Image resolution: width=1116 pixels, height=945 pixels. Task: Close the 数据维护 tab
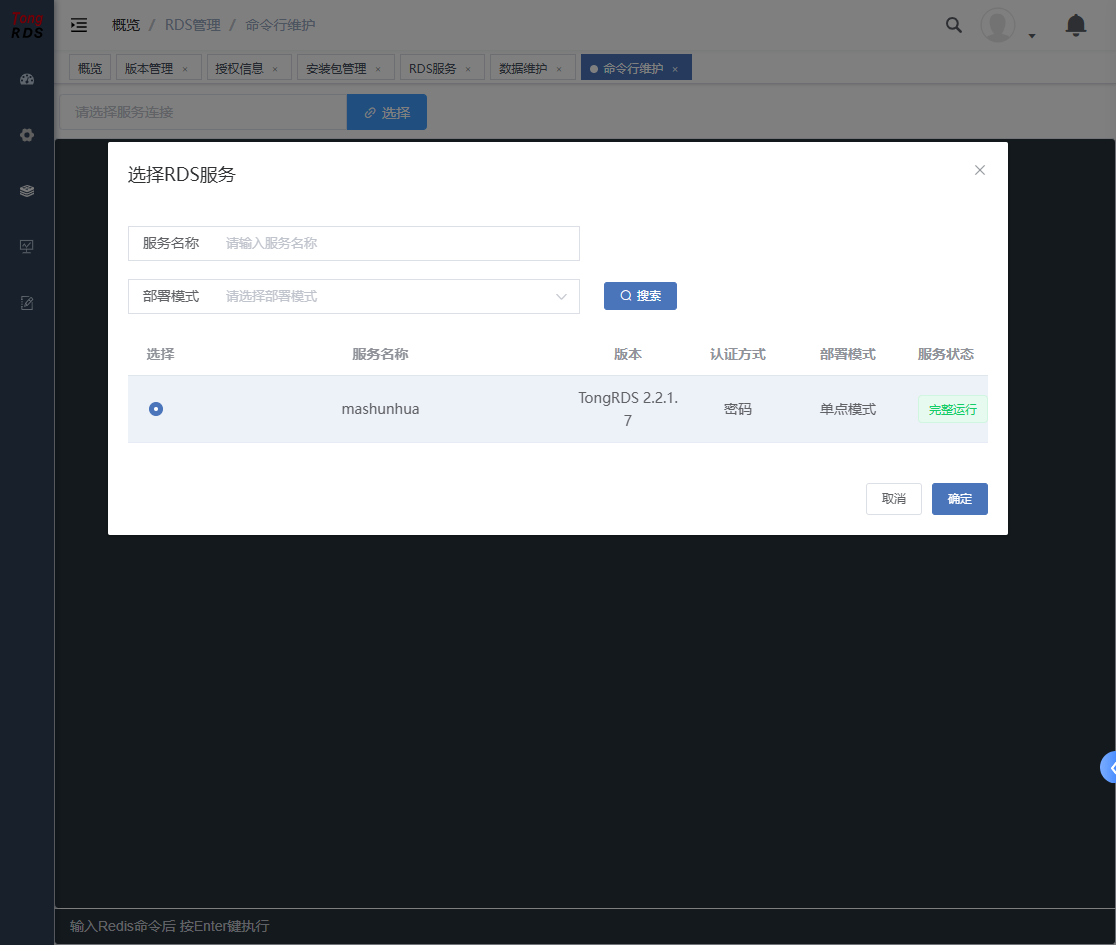click(x=559, y=69)
